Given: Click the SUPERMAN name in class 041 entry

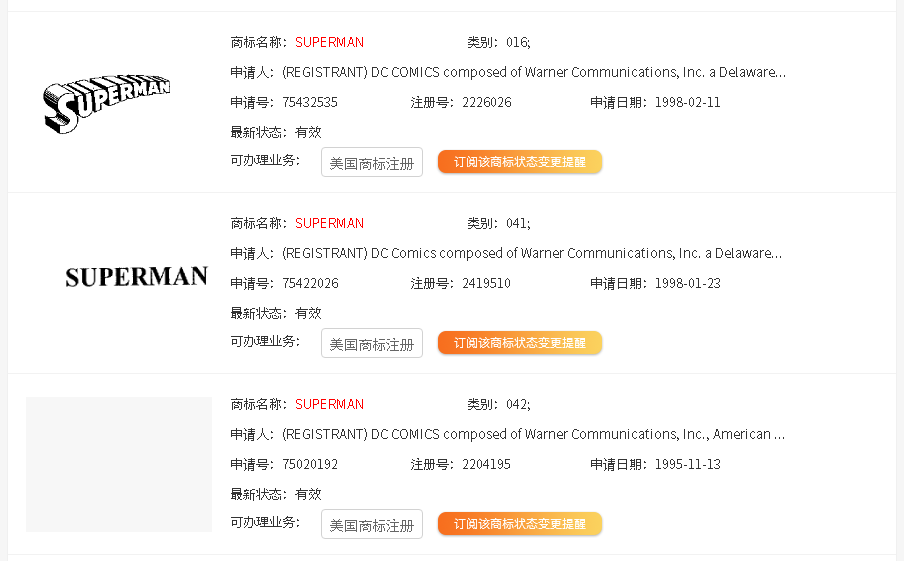Looking at the screenshot, I should tap(329, 223).
